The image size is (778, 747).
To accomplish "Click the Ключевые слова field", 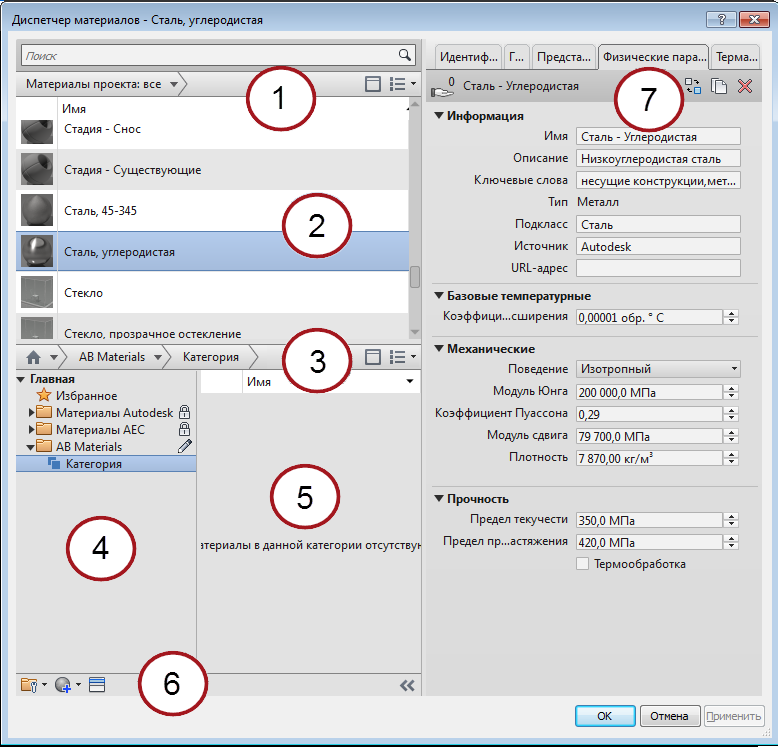I will point(658,181).
